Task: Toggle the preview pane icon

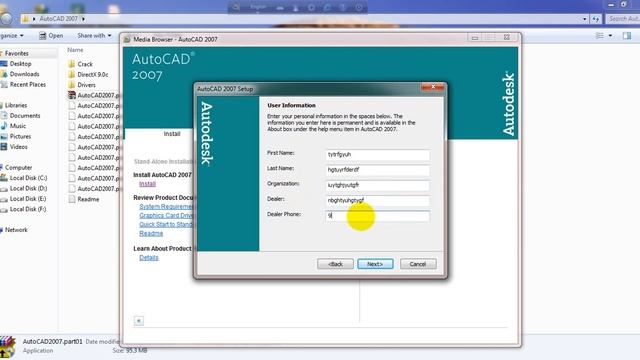Action: [627, 36]
